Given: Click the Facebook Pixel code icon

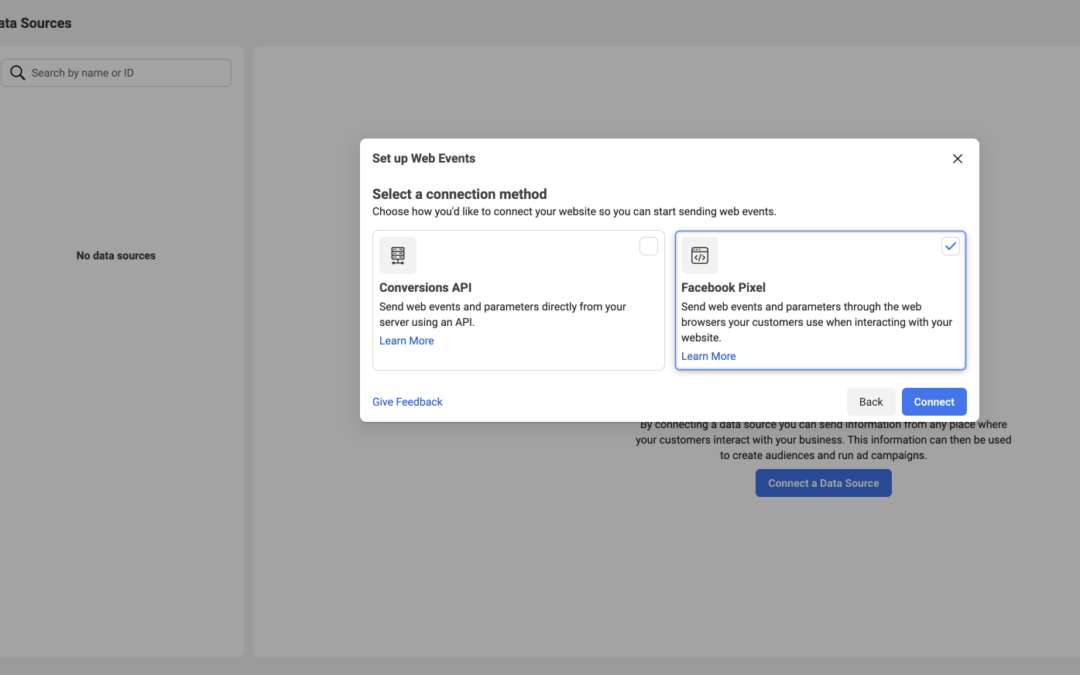Looking at the screenshot, I should tap(699, 256).
